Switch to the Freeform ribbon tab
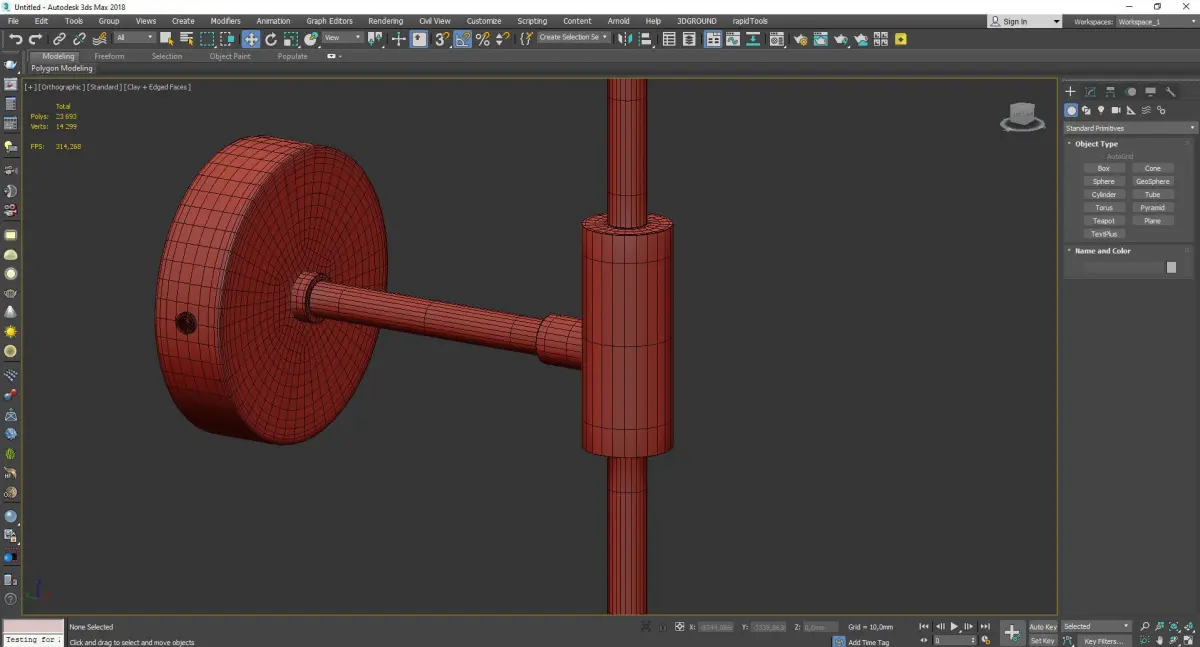 coord(109,56)
